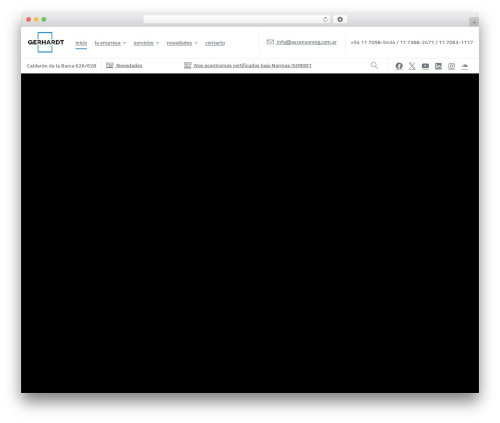
Task: Open the ISO9001 certification link
Action: point(252,66)
